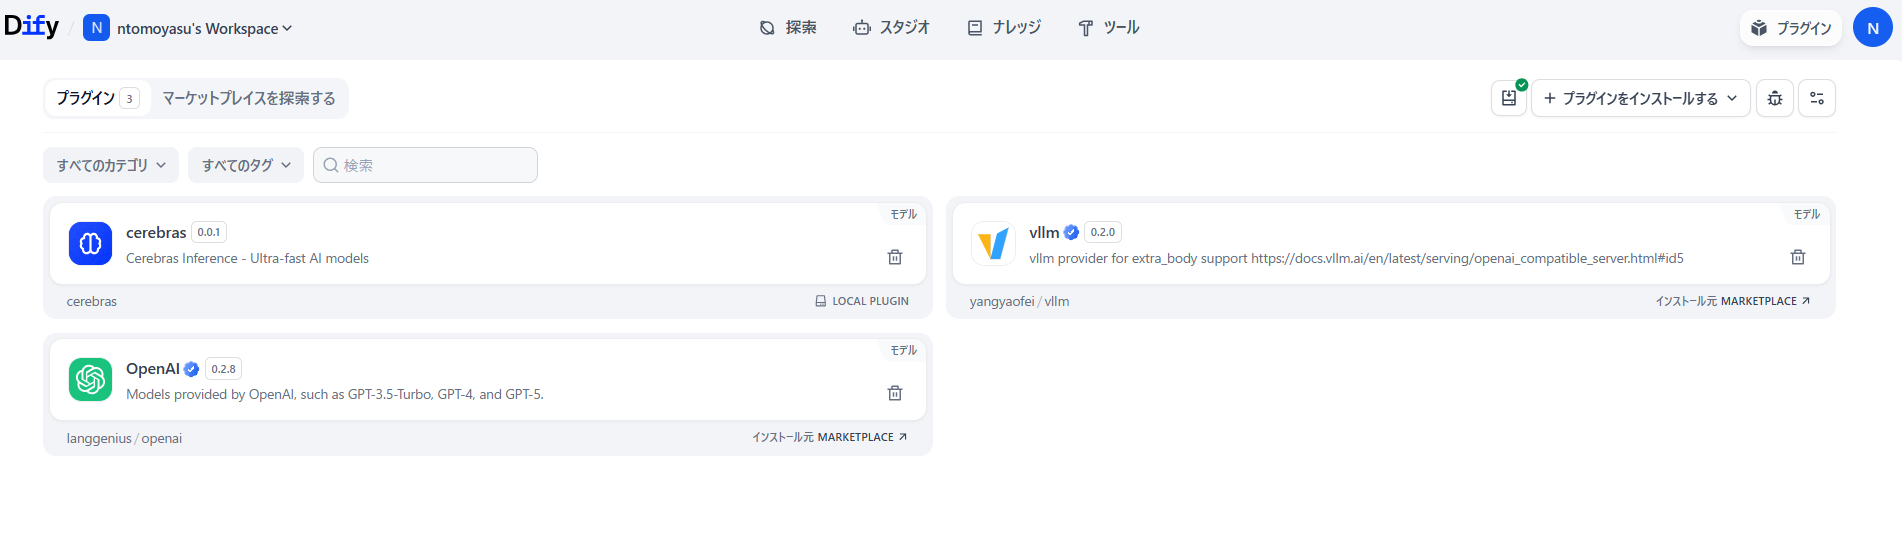The width and height of the screenshot is (1902, 550).
Task: Delete the cerebras plugin via trash icon
Action: click(895, 257)
